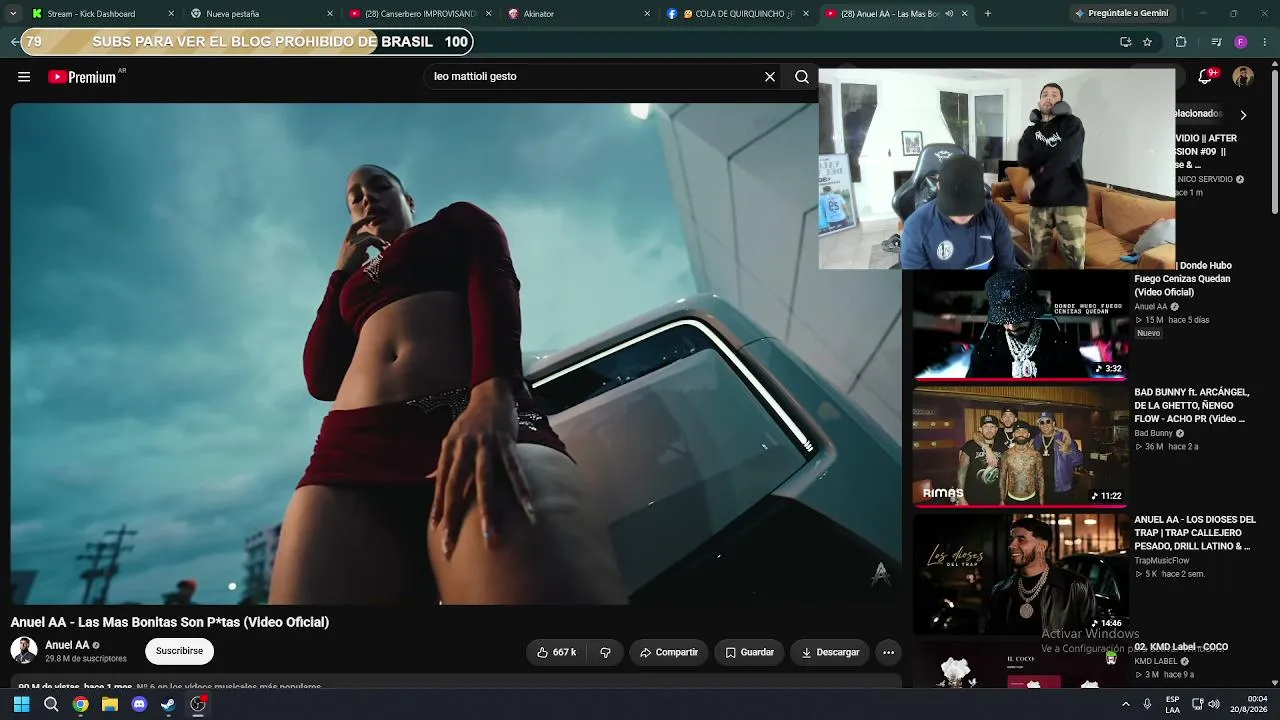Open Steam from the taskbar
The image size is (1280, 720).
(168, 704)
